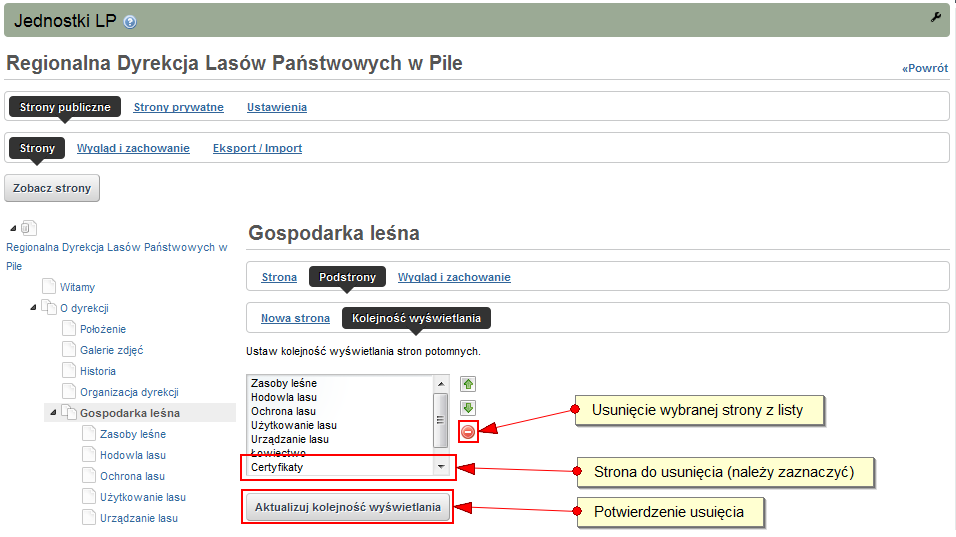Image resolution: width=956 pixels, height=537 pixels.
Task: Open the Ustawienia tab
Action: coord(277,107)
